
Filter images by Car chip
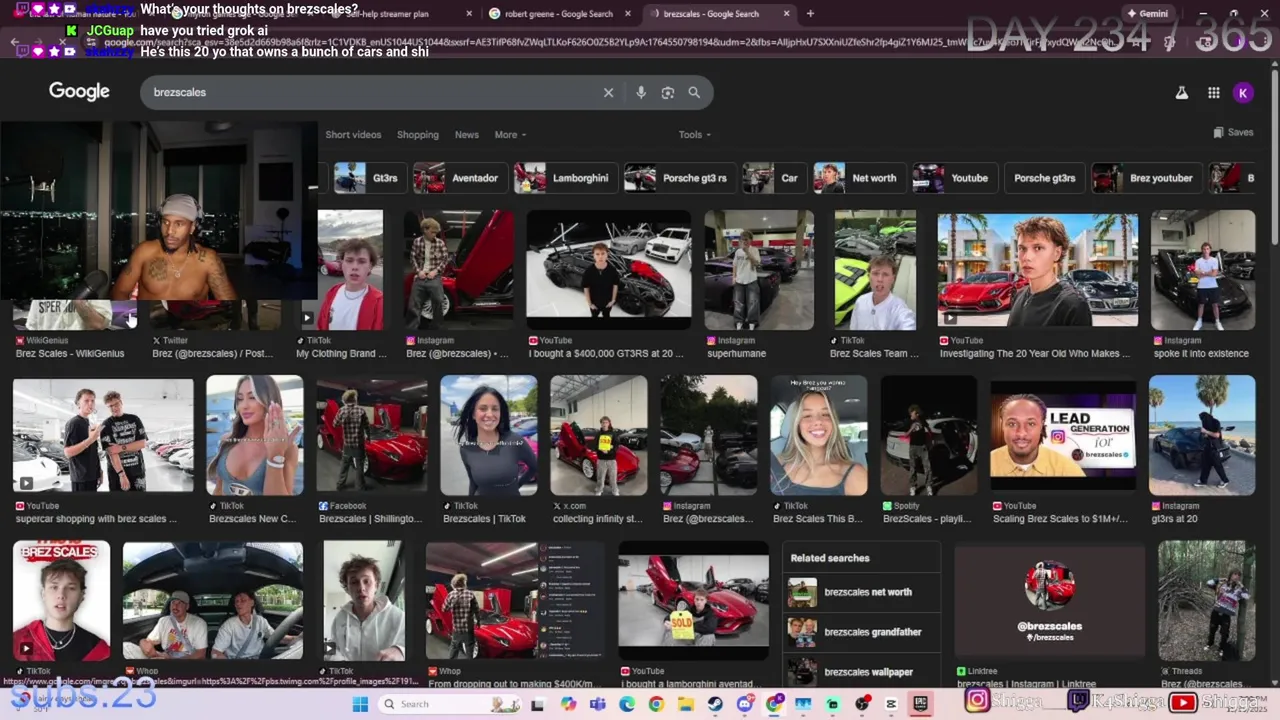[773, 178]
